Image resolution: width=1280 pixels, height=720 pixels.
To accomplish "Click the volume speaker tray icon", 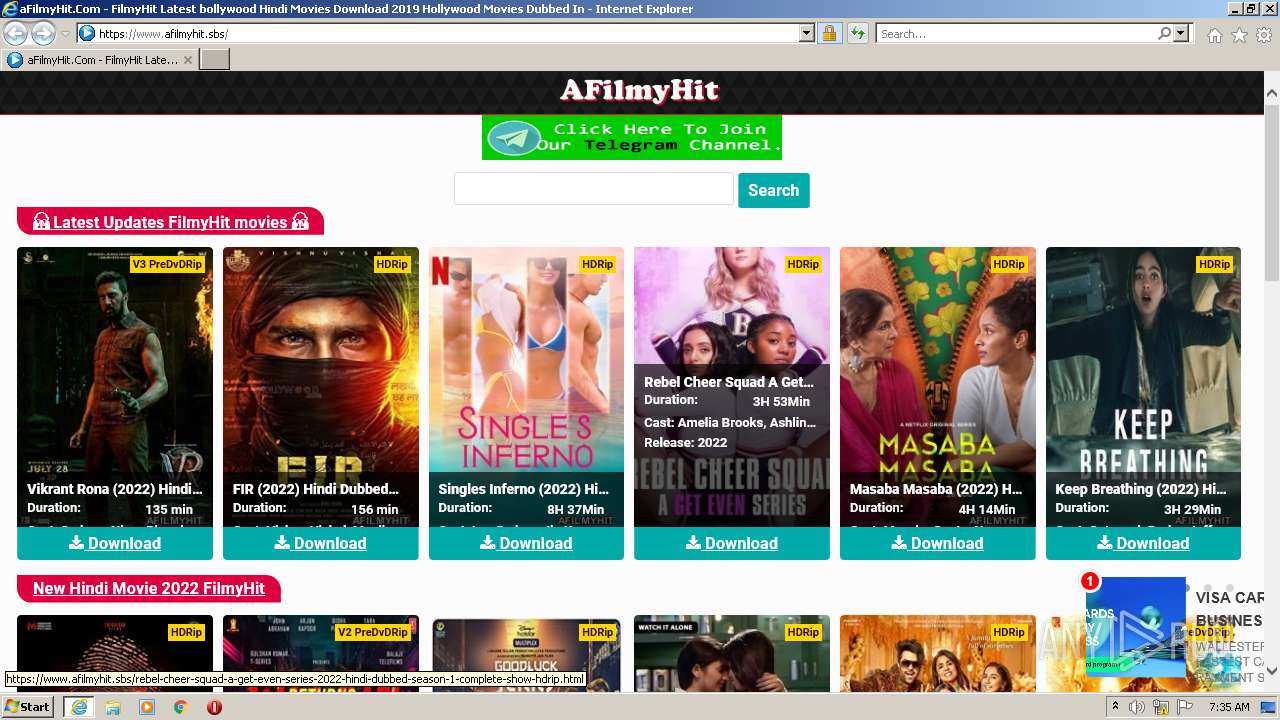I will [x=1137, y=707].
